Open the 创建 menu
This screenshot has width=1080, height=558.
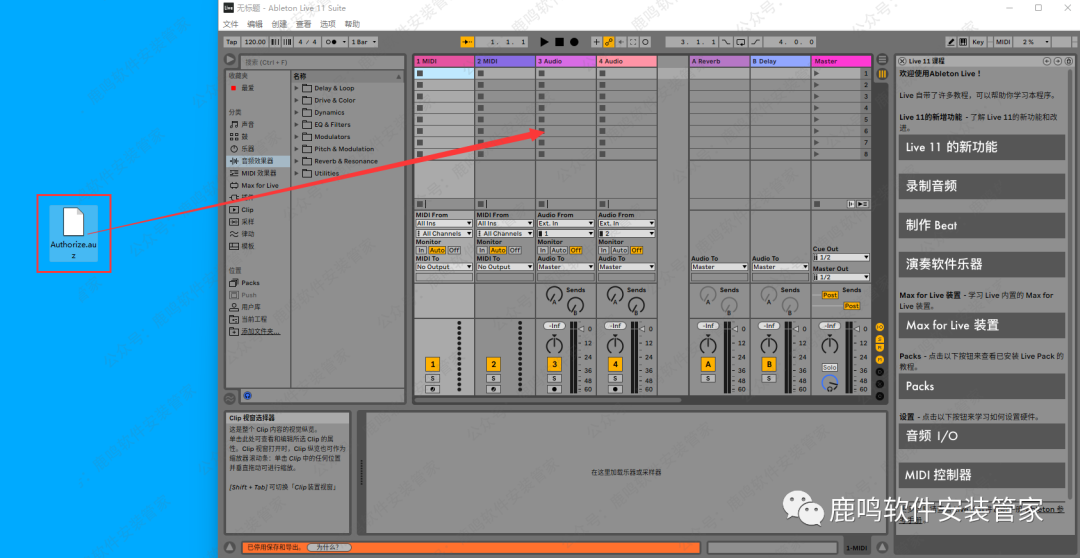(279, 24)
